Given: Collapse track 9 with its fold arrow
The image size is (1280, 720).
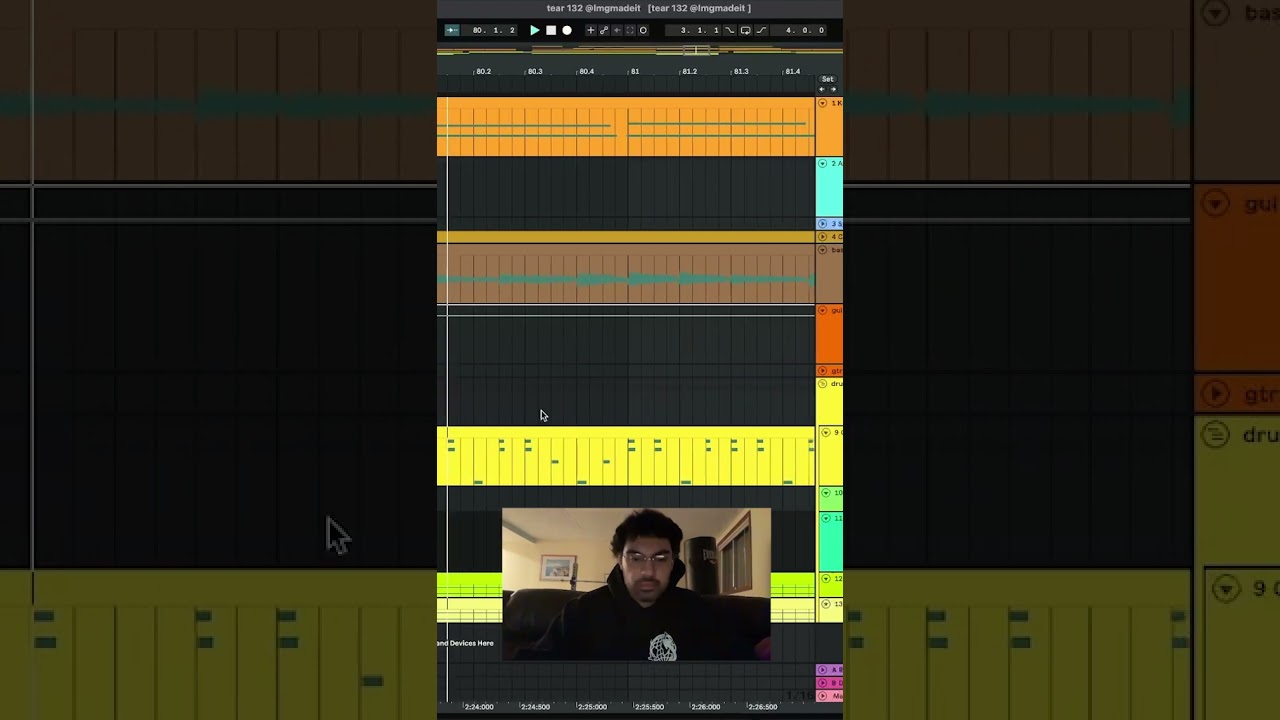Looking at the screenshot, I should point(825,432).
